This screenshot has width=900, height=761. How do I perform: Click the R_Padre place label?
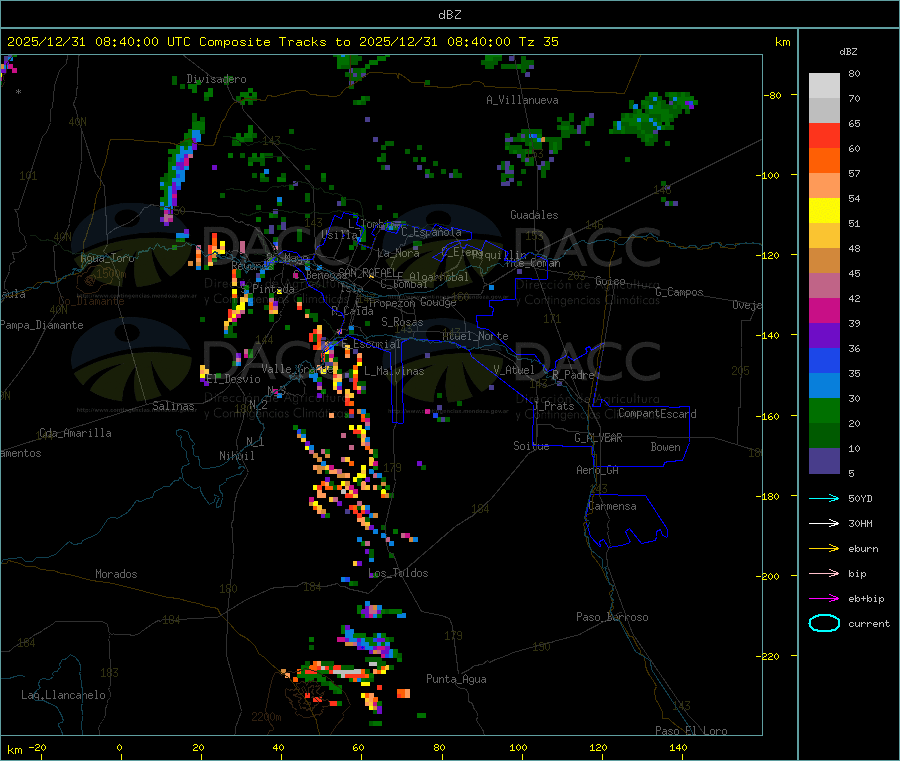573,375
